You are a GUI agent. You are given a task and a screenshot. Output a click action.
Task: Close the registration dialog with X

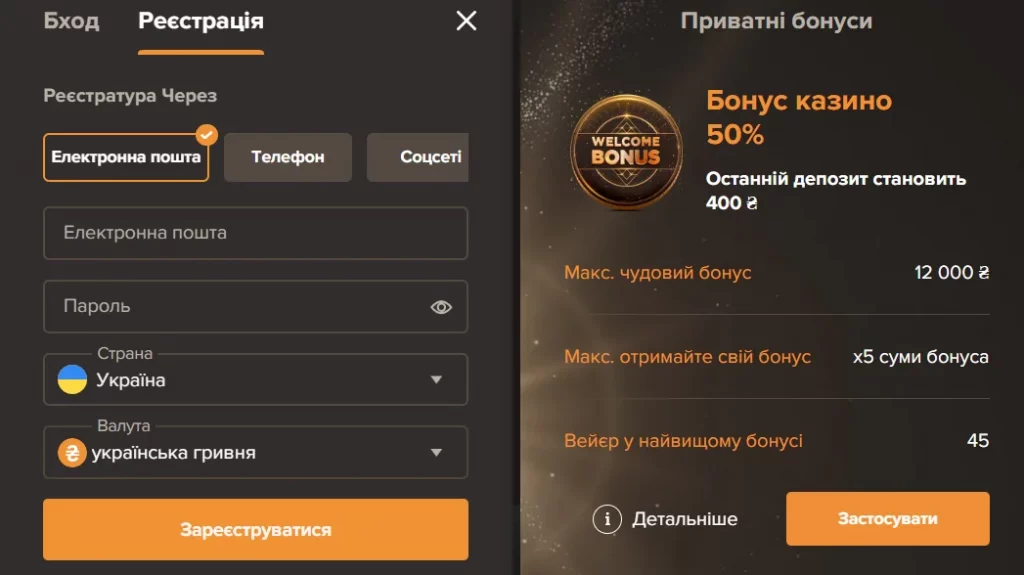[466, 21]
